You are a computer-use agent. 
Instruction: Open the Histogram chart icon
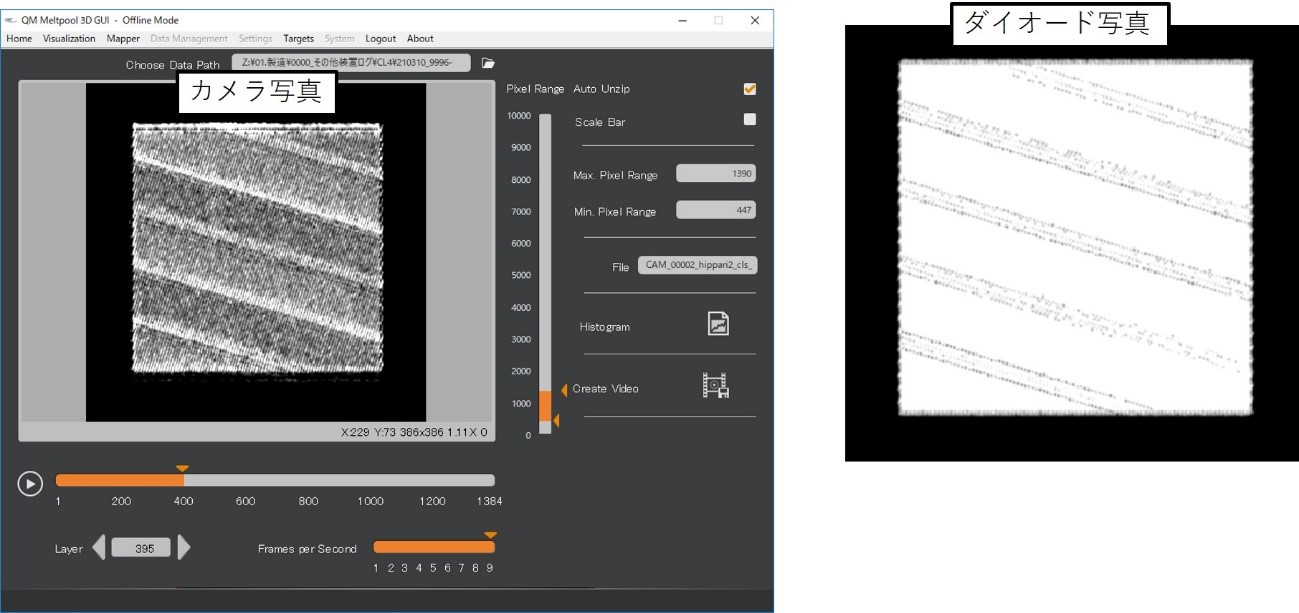tap(718, 324)
